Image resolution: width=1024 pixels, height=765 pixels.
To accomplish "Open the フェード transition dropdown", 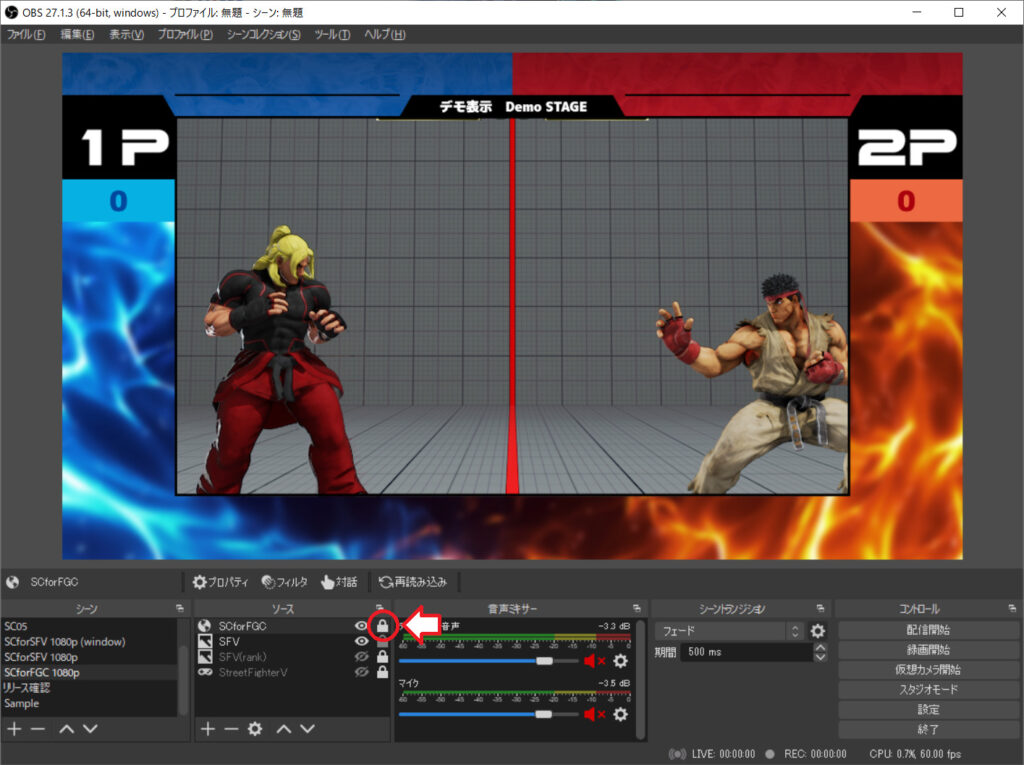I will pyautogui.click(x=729, y=631).
